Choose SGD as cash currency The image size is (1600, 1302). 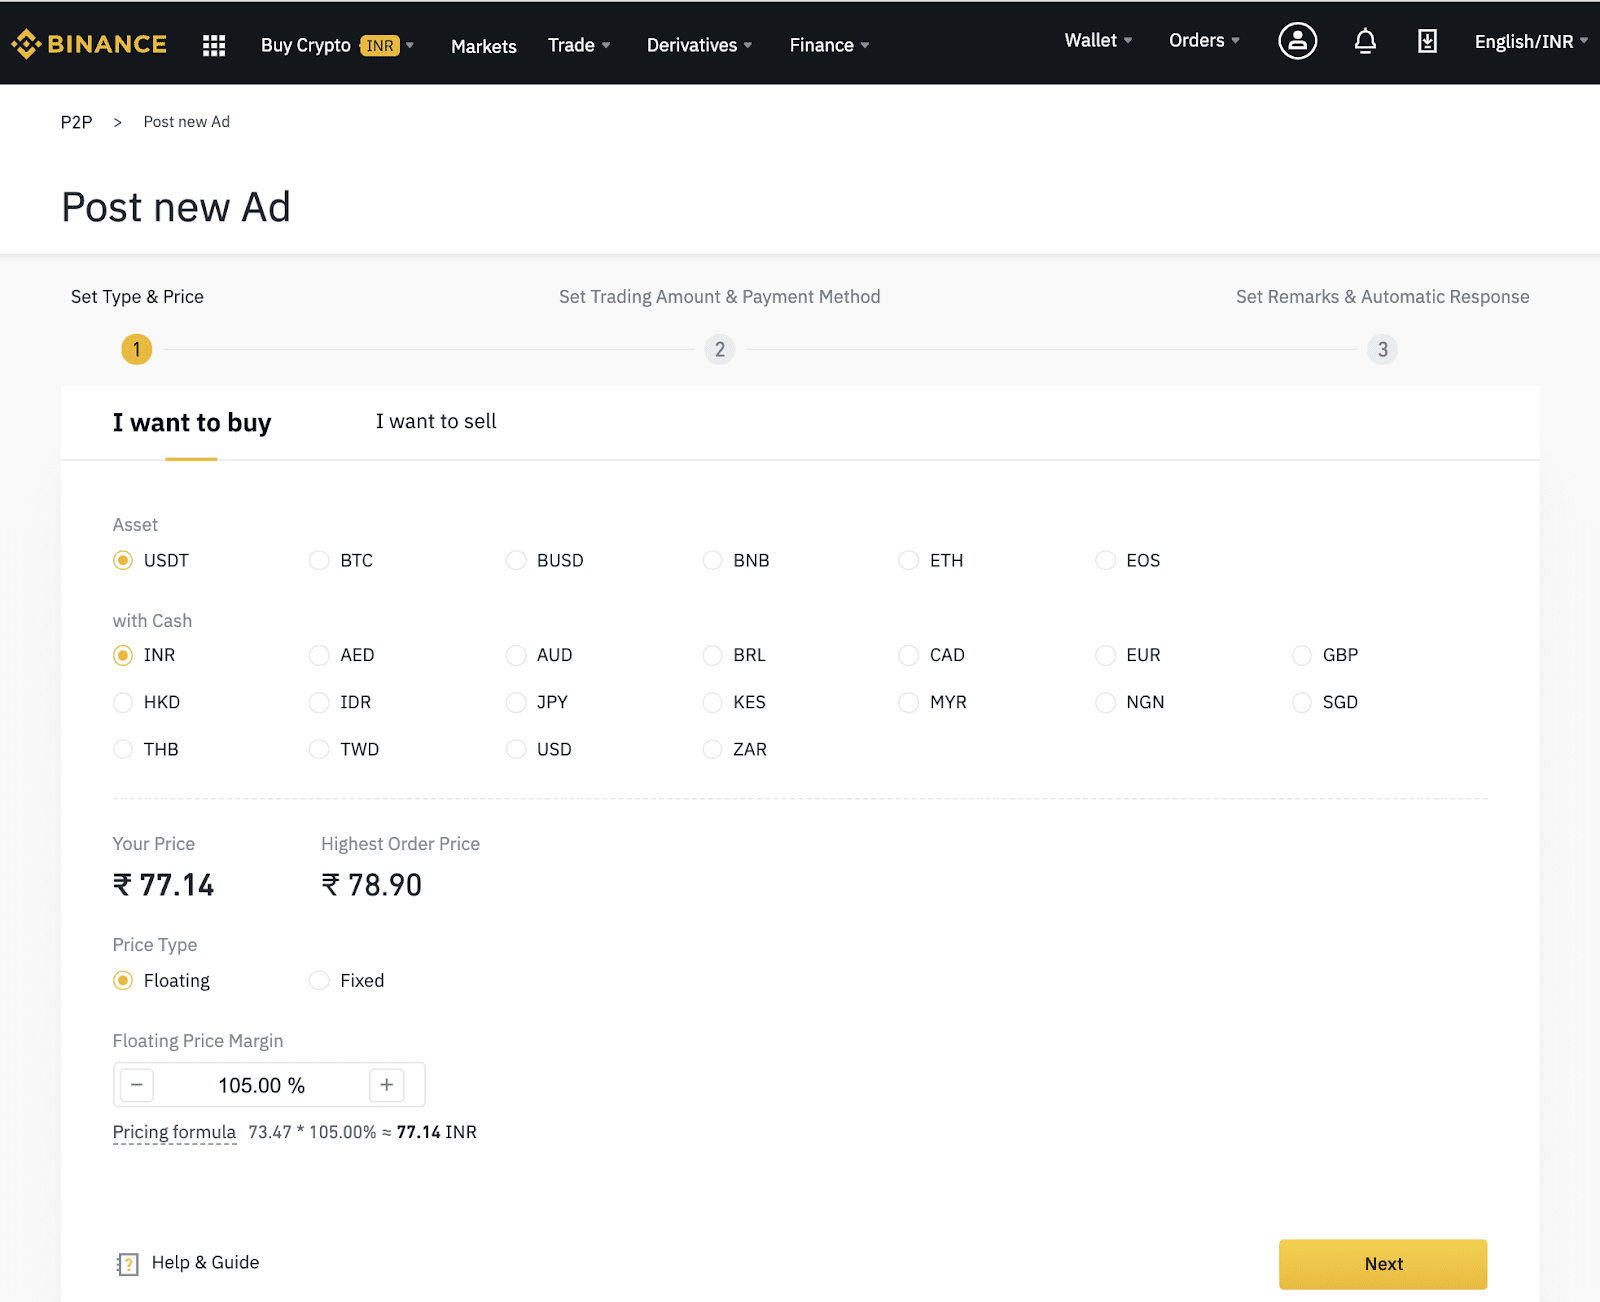coord(1302,702)
